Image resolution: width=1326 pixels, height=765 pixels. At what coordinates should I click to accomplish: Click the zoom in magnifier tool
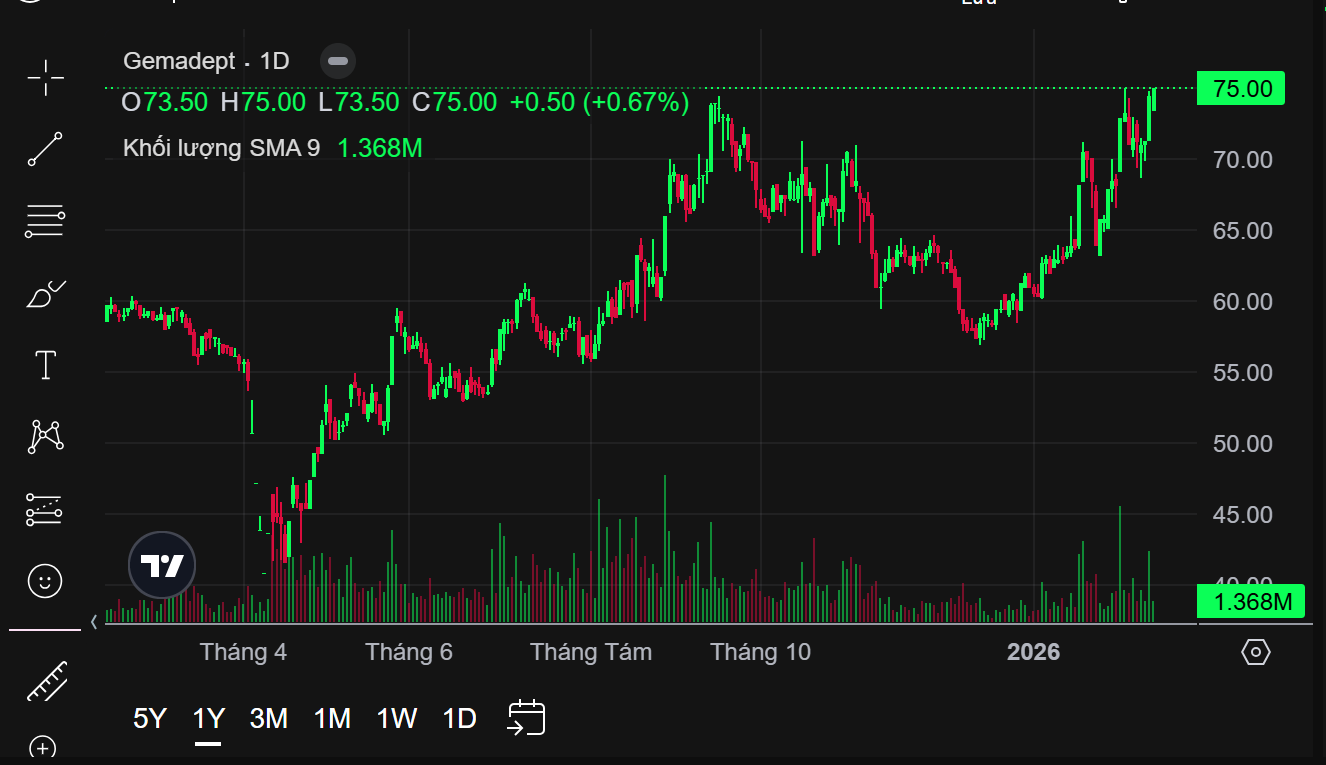pos(42,747)
